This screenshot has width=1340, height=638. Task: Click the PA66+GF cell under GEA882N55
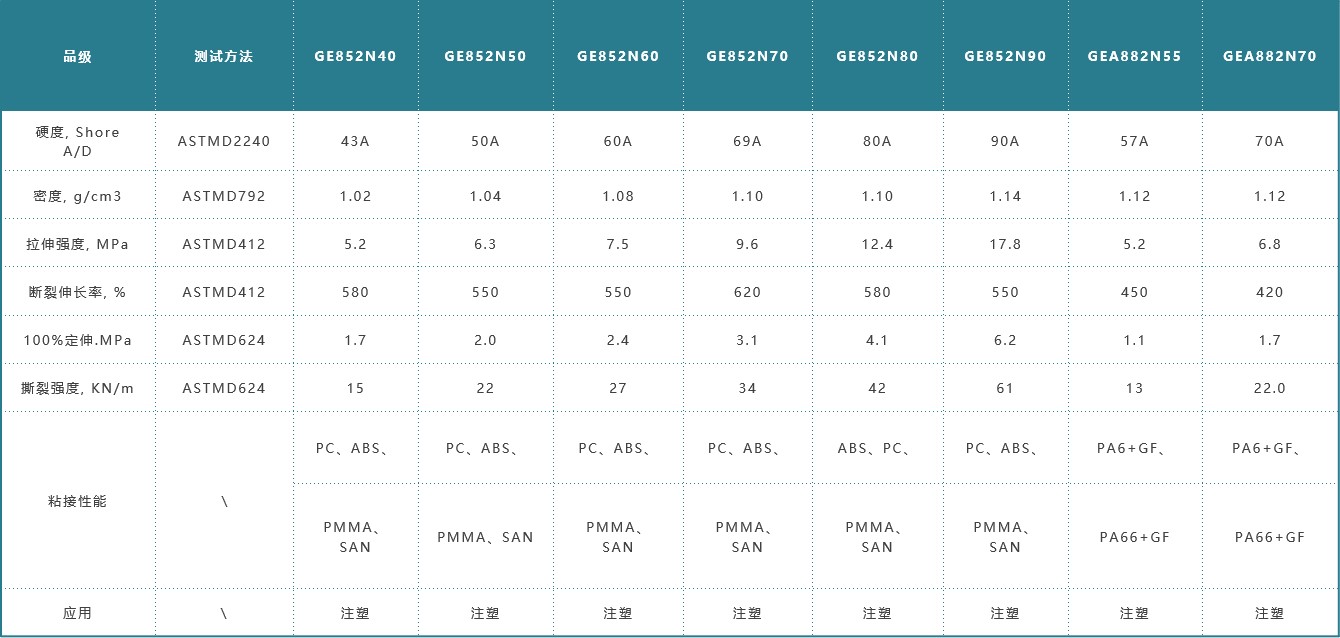click(x=1134, y=537)
